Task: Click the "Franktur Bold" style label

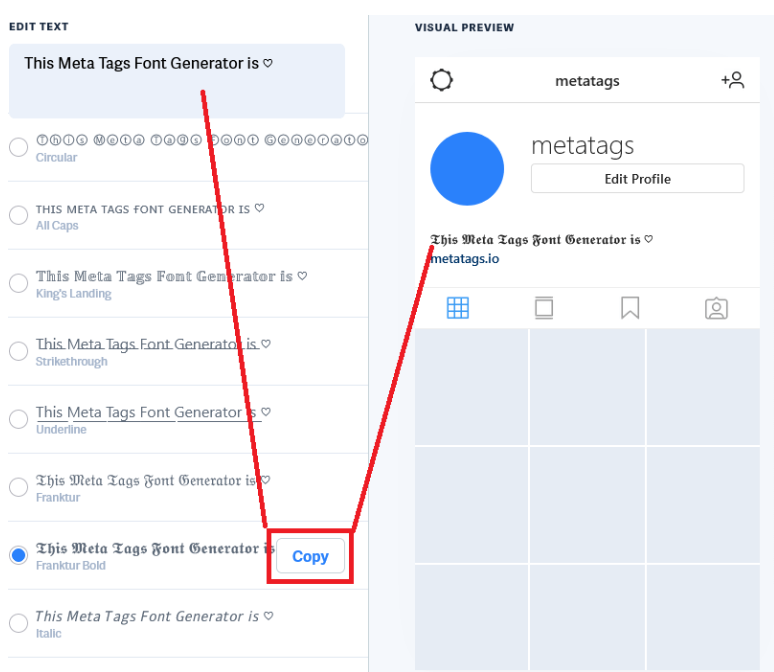Action: [x=71, y=566]
